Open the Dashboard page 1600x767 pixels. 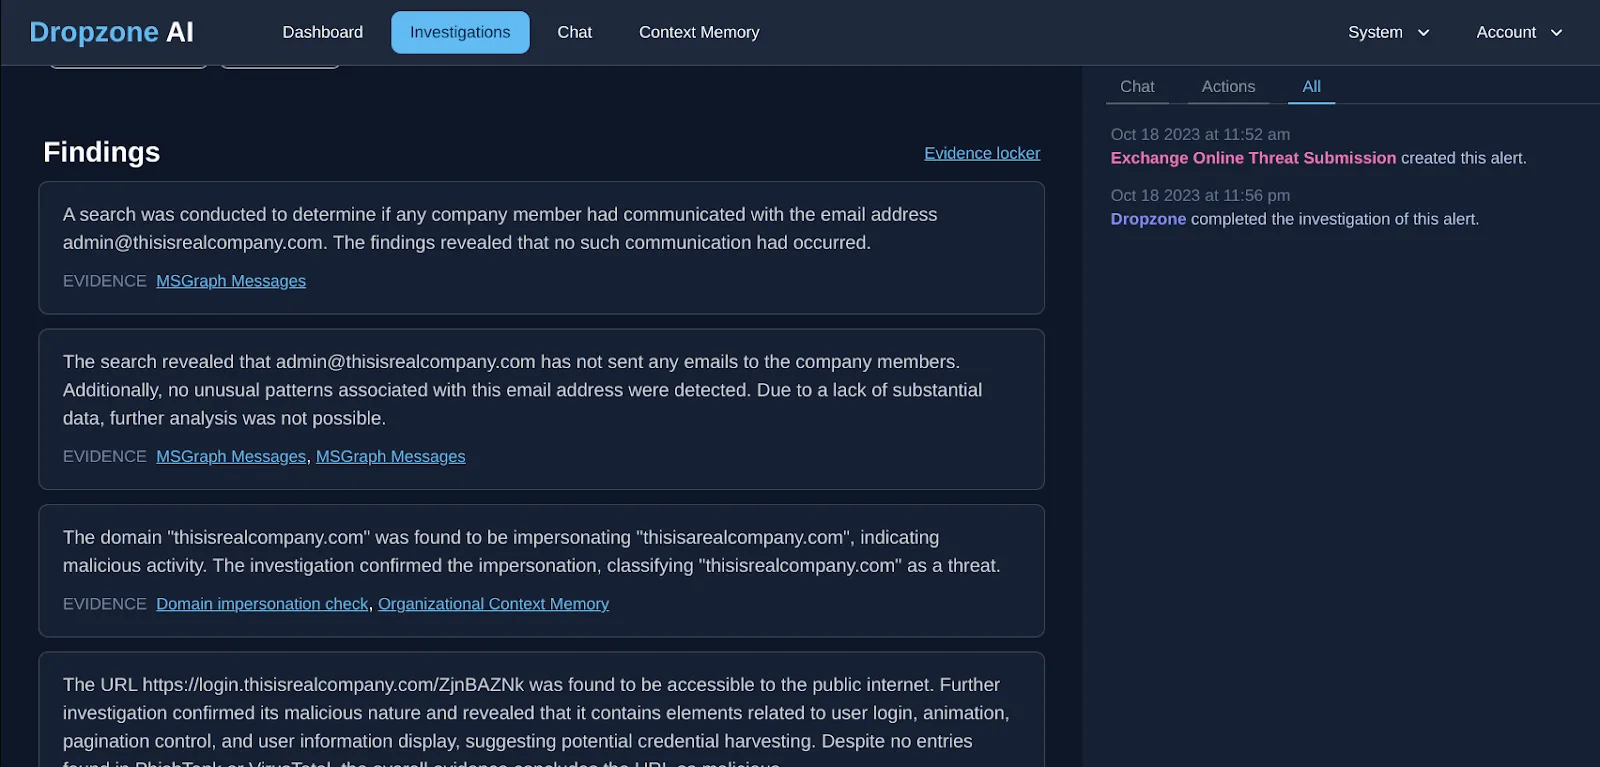[322, 31]
